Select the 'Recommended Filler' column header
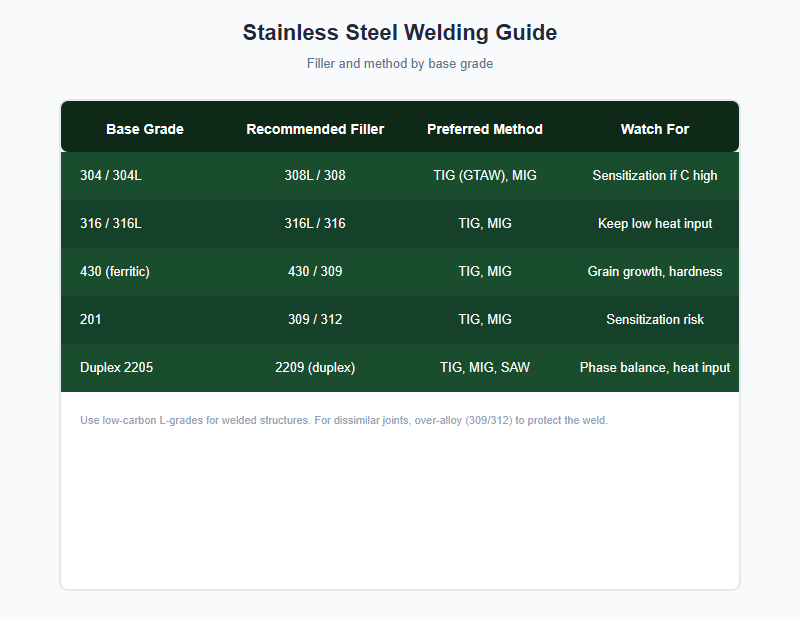 315,129
